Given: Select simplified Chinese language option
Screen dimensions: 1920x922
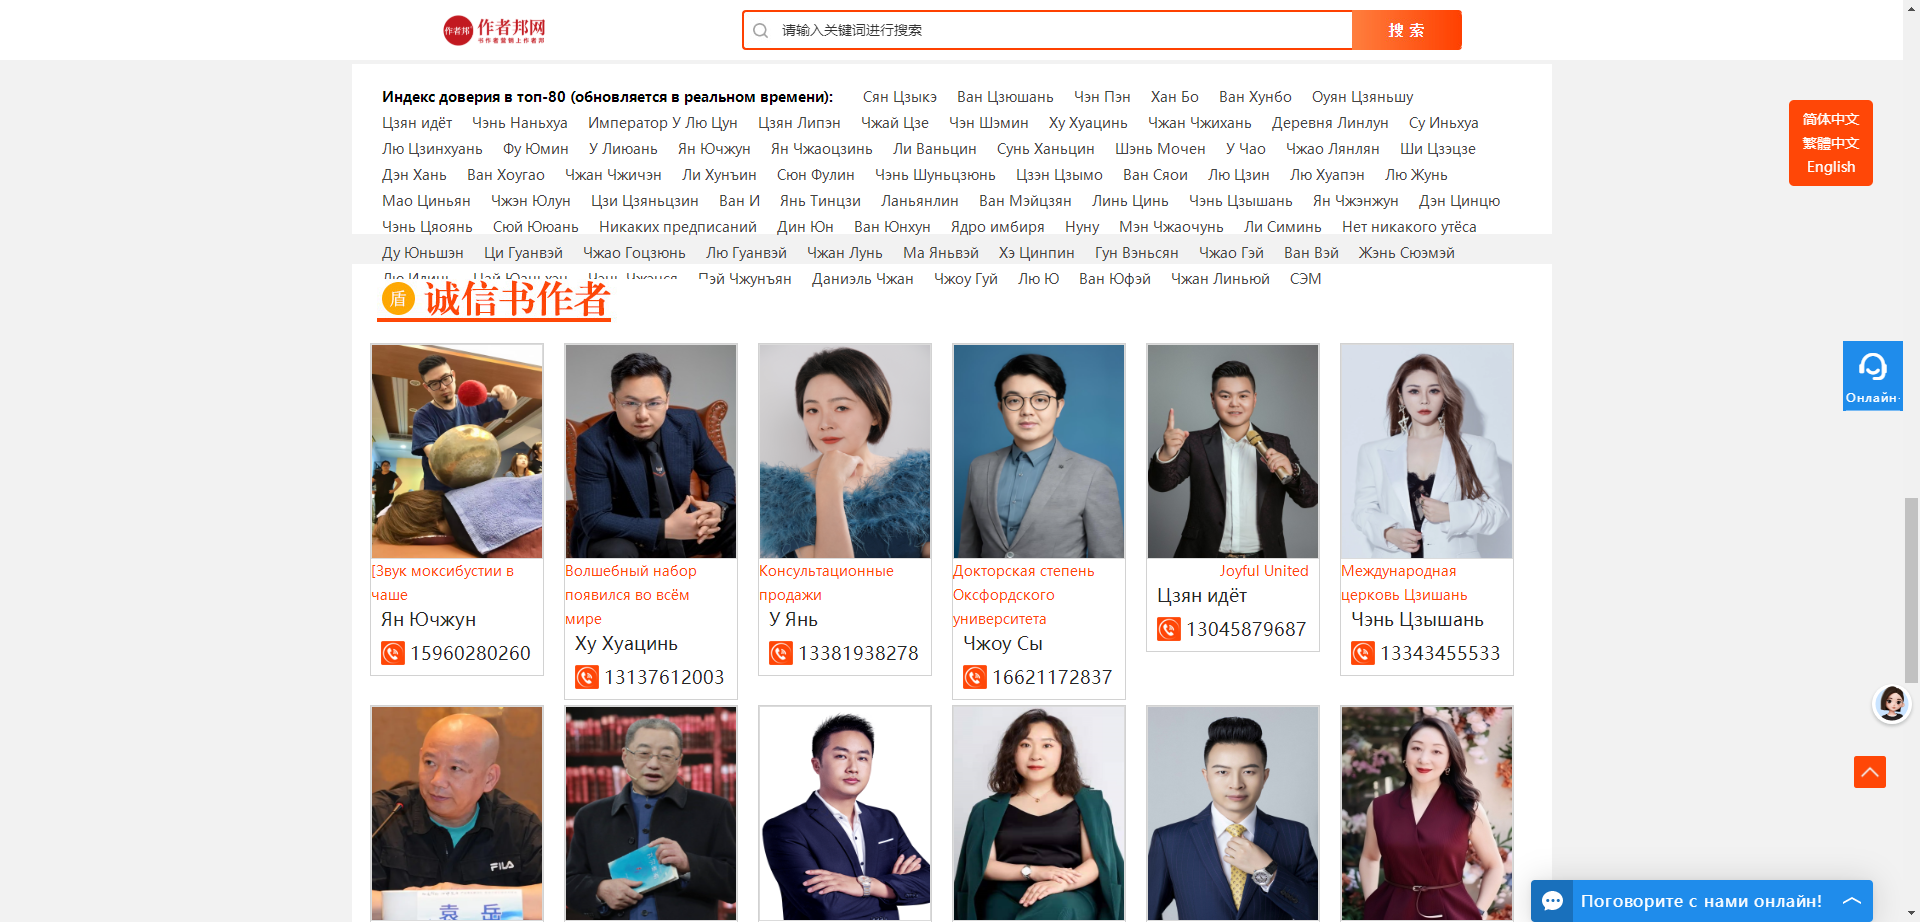Looking at the screenshot, I should [1830, 119].
